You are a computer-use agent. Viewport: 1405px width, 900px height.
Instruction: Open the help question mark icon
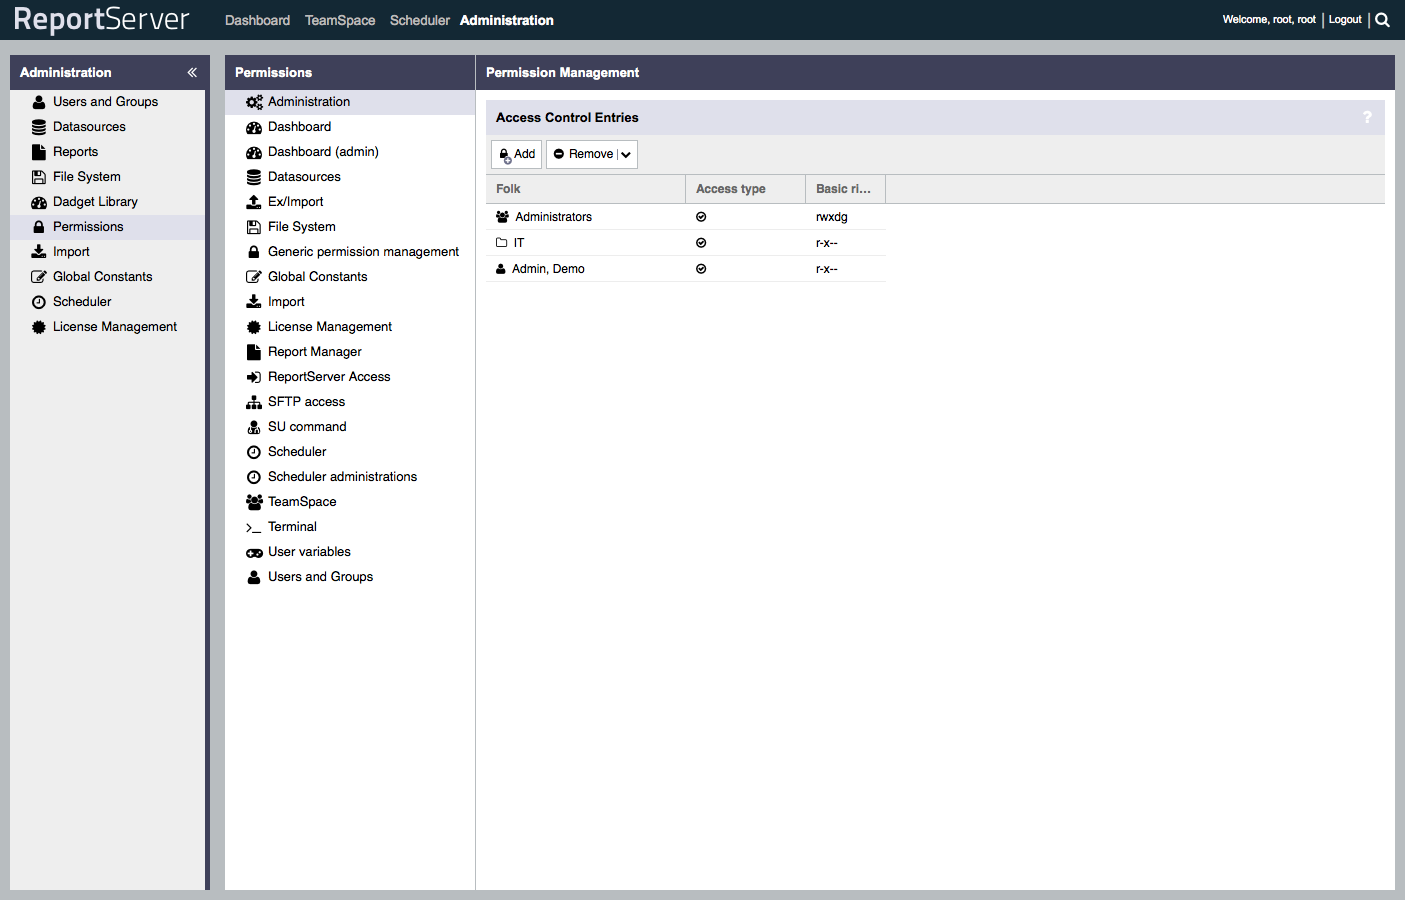point(1367,118)
